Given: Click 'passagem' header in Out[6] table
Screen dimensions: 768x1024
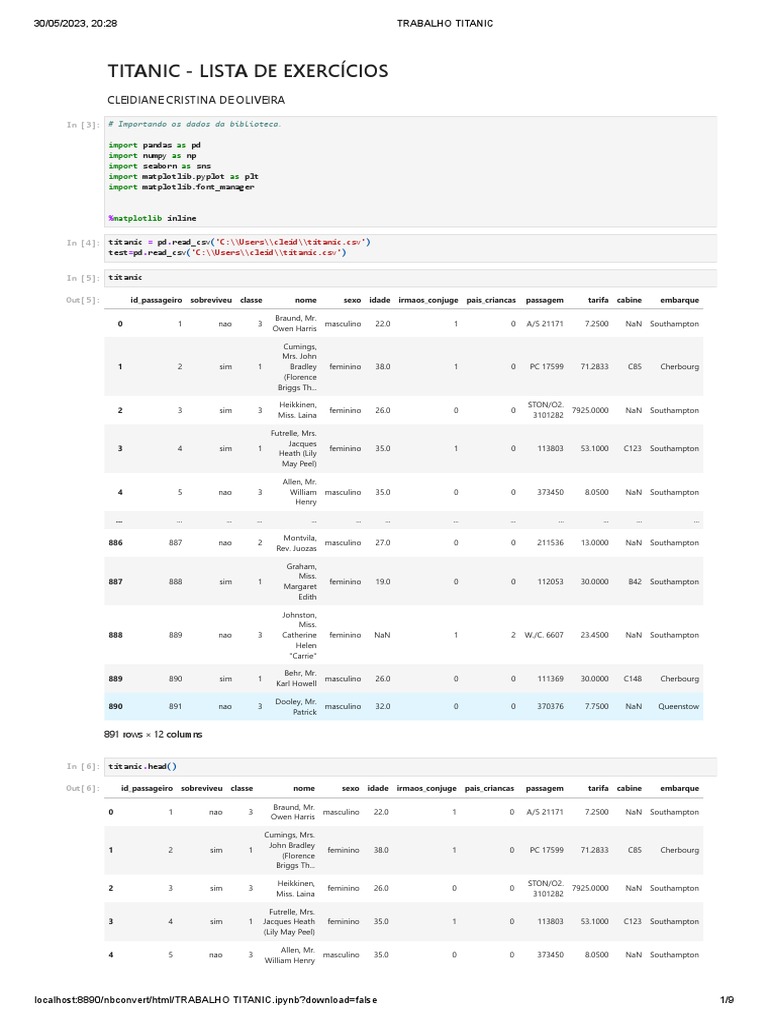Looking at the screenshot, I should [x=544, y=789].
